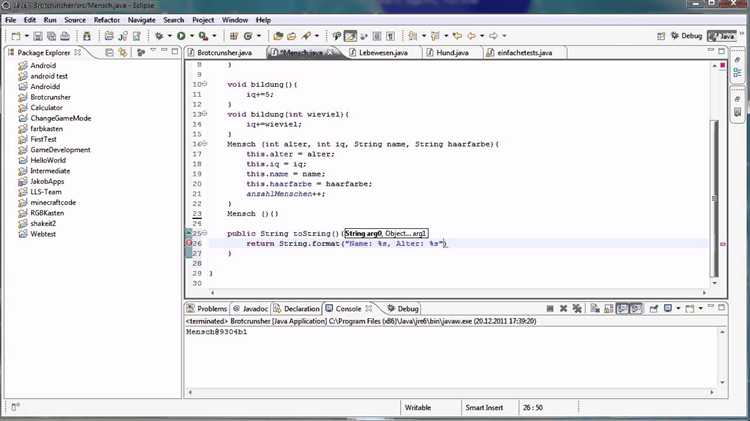Open the Open Console dropdown arrow

700,309
